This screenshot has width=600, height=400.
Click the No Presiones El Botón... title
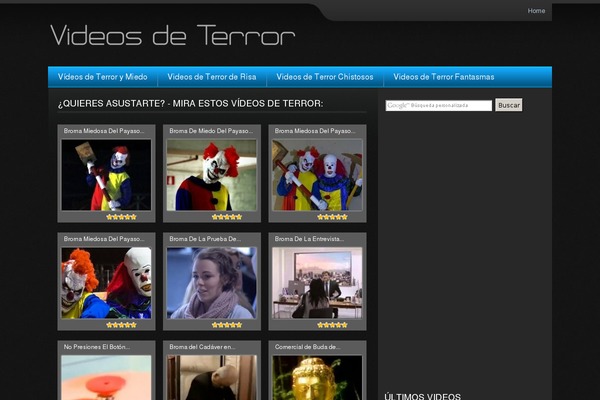click(97, 347)
